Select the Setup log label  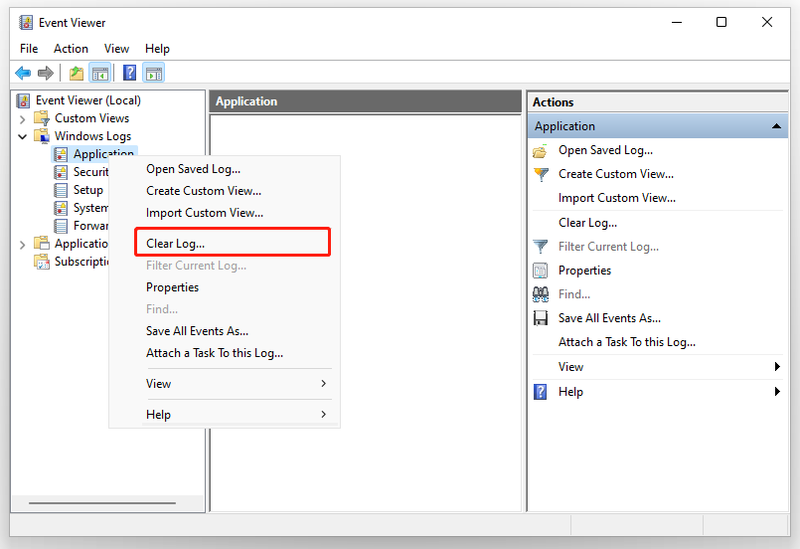click(x=88, y=190)
